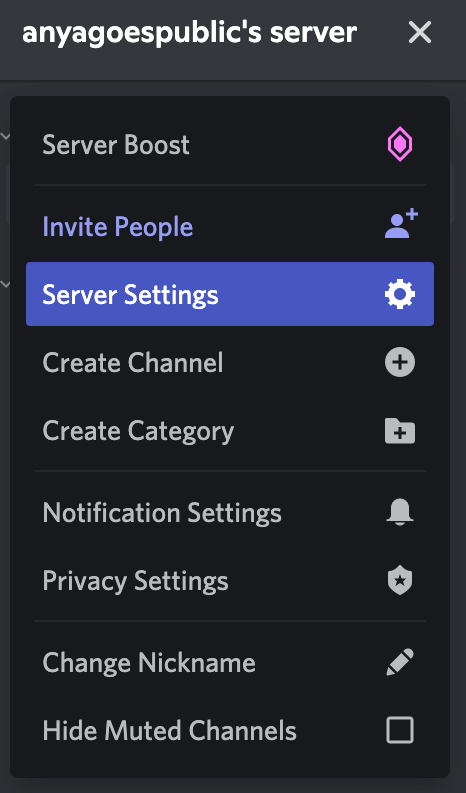466x793 pixels.
Task: Select the Server Boost menu entry
Action: coord(230,145)
